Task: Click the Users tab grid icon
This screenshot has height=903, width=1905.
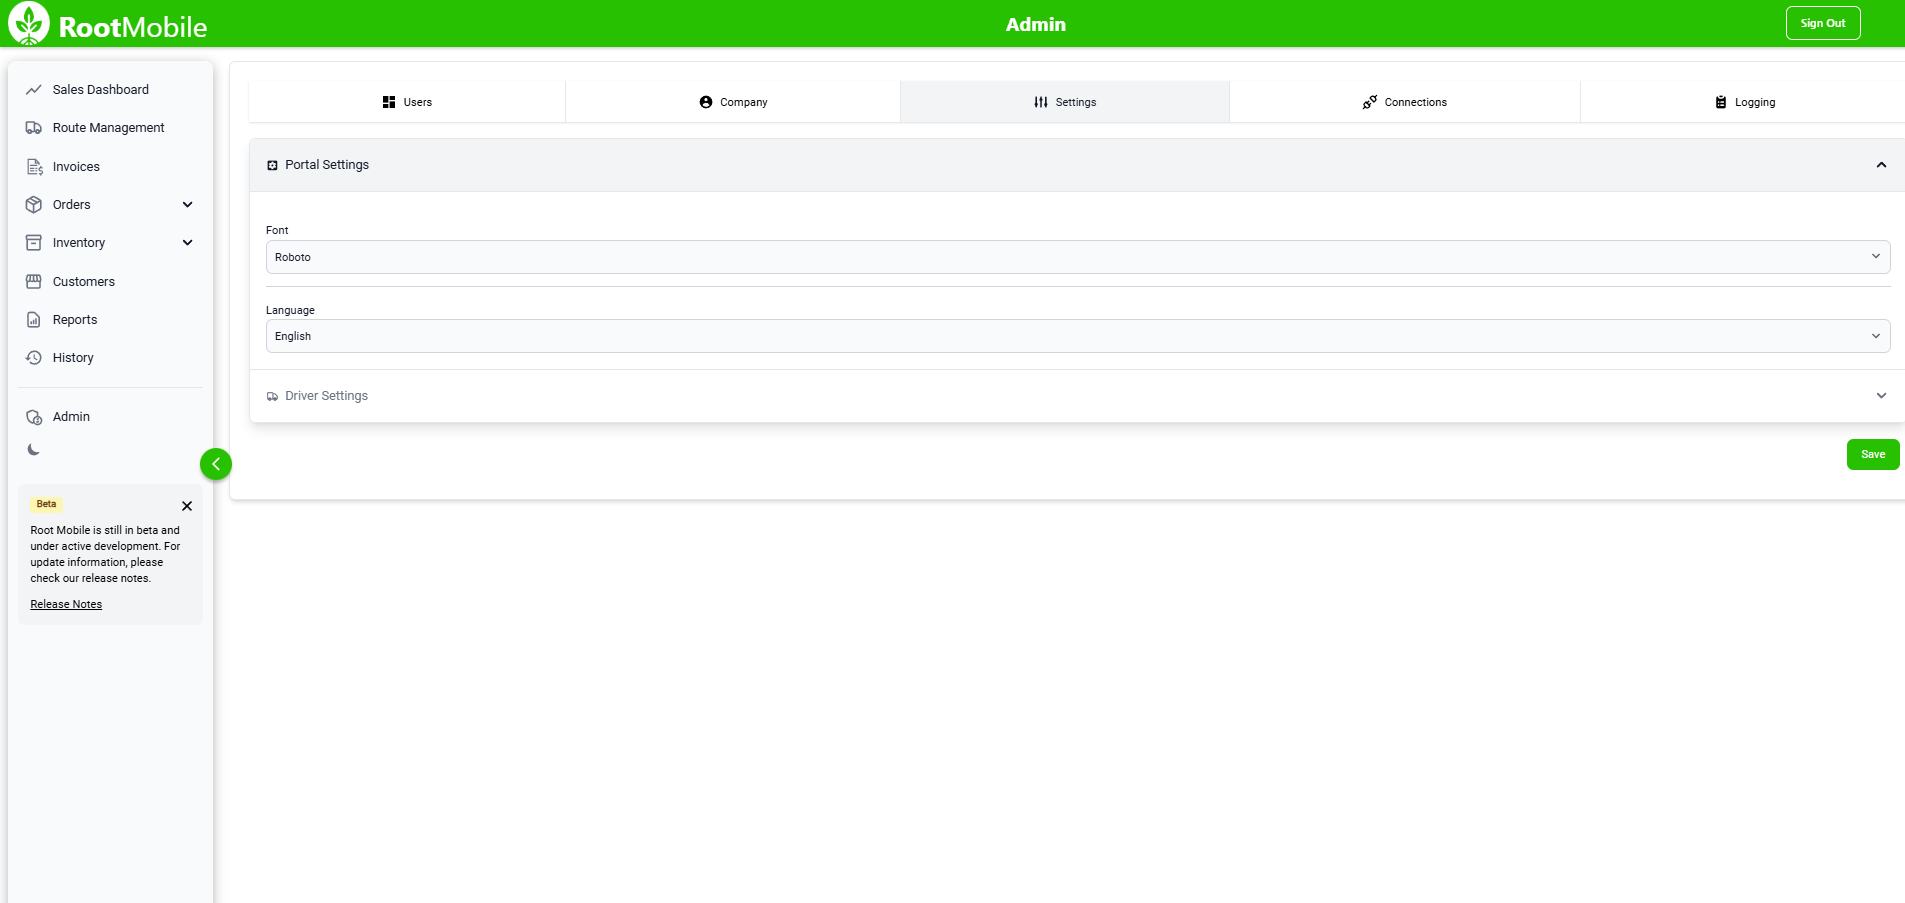Action: (x=389, y=102)
